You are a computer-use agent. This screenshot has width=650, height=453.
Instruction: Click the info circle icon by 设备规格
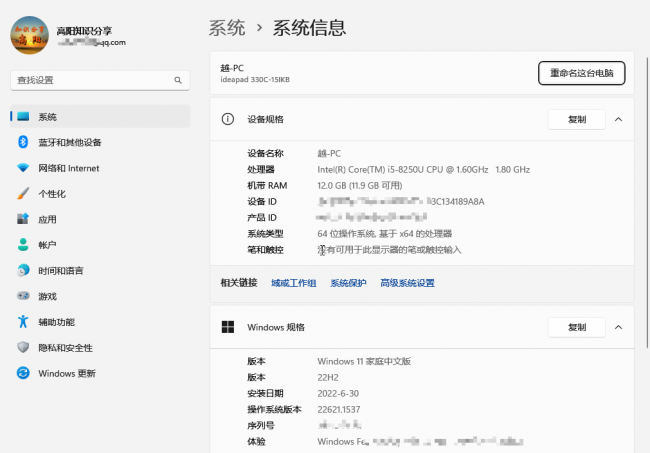(x=228, y=119)
